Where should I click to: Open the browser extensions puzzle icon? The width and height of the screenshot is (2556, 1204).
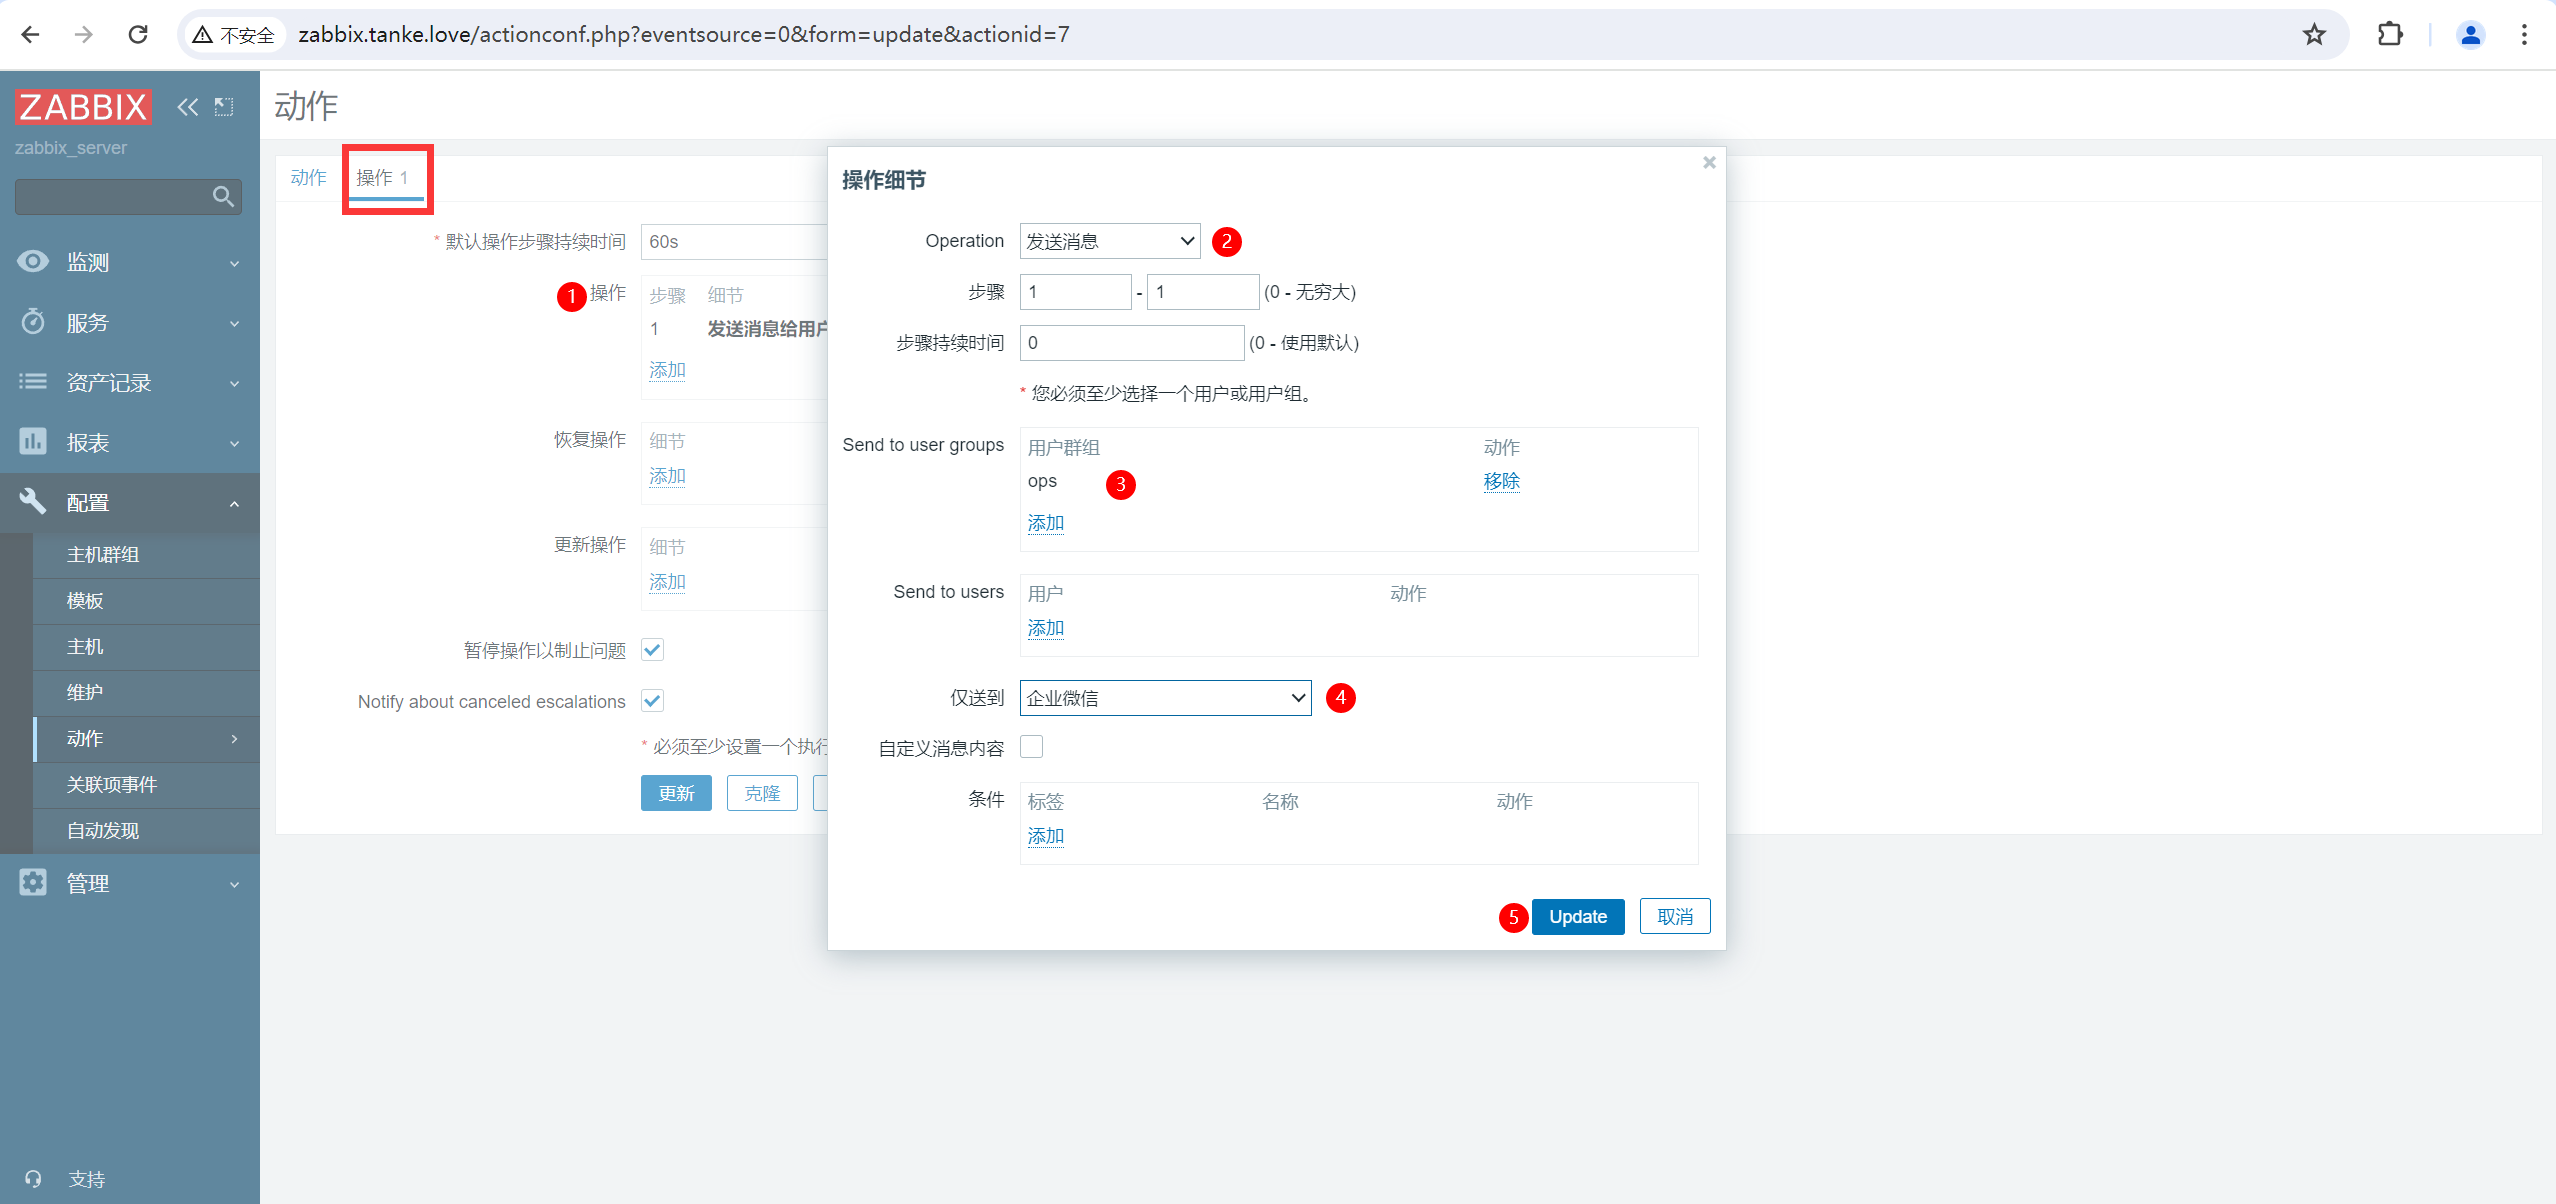point(2389,35)
